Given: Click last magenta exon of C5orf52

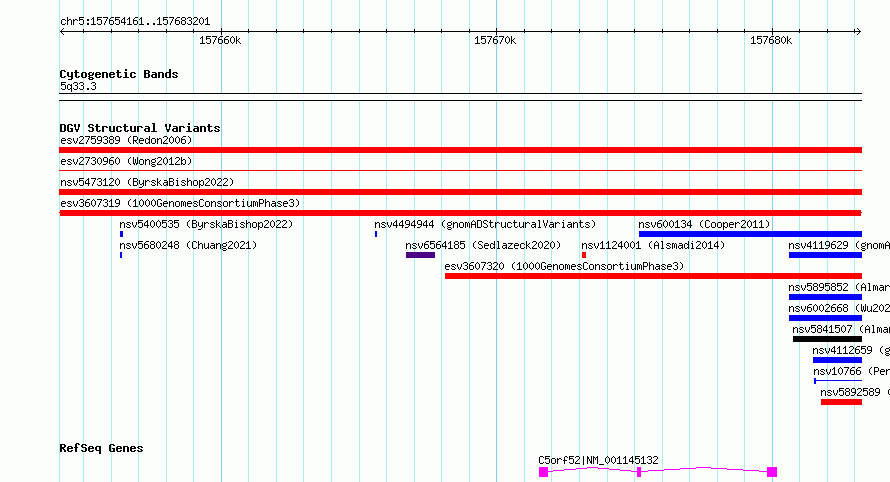Looking at the screenshot, I should click(x=772, y=472).
